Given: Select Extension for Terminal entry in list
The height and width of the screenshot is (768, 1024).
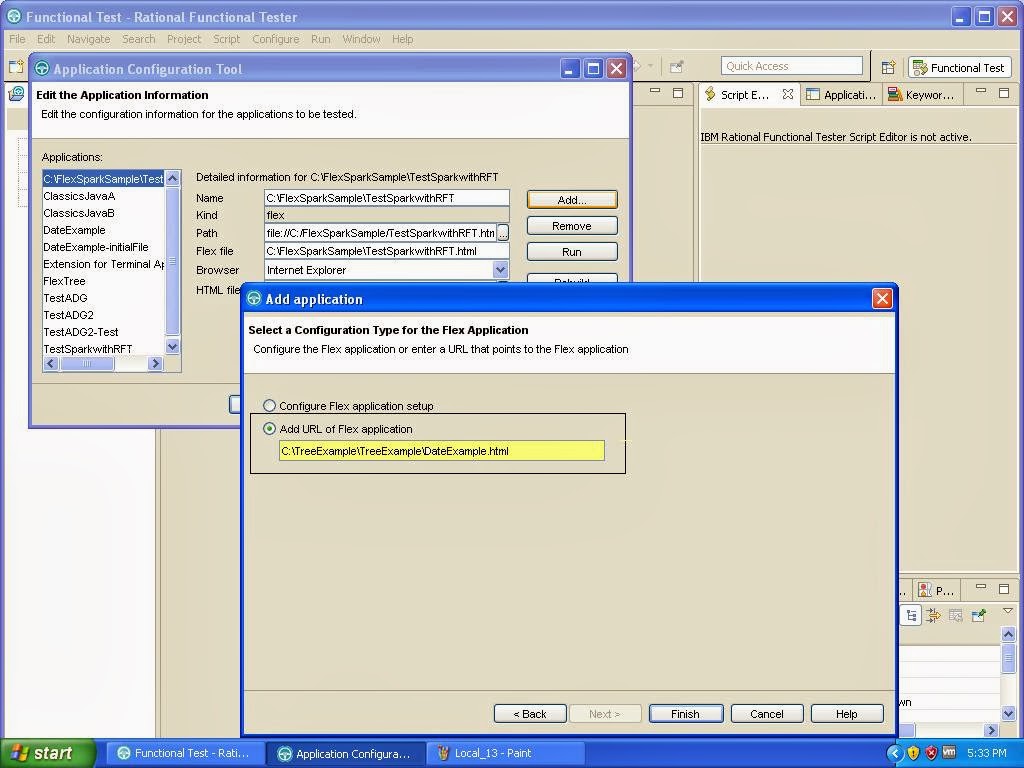Looking at the screenshot, I should pyautogui.click(x=103, y=264).
